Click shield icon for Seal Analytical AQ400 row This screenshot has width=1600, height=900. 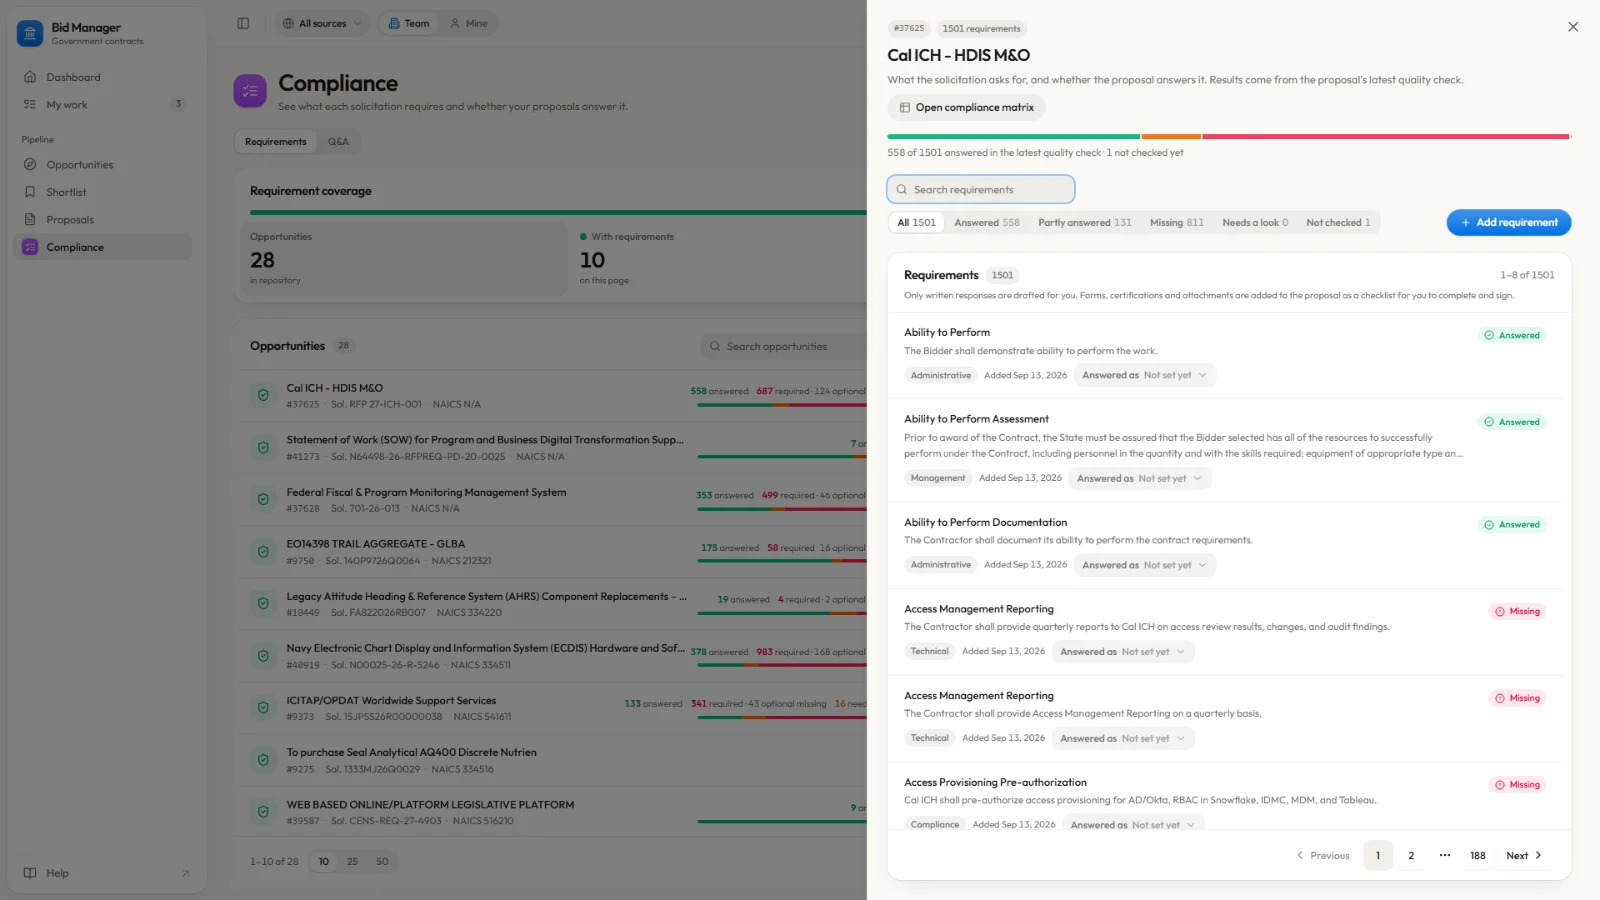click(263, 760)
